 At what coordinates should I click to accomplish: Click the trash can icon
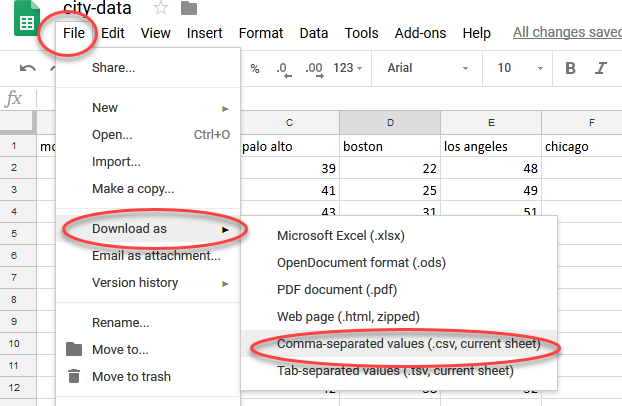pyautogui.click(x=74, y=376)
